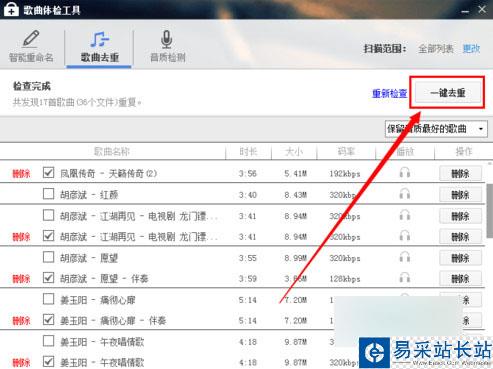Click the song list vertical scrollbar
The image size is (493, 369).
click(x=490, y=210)
